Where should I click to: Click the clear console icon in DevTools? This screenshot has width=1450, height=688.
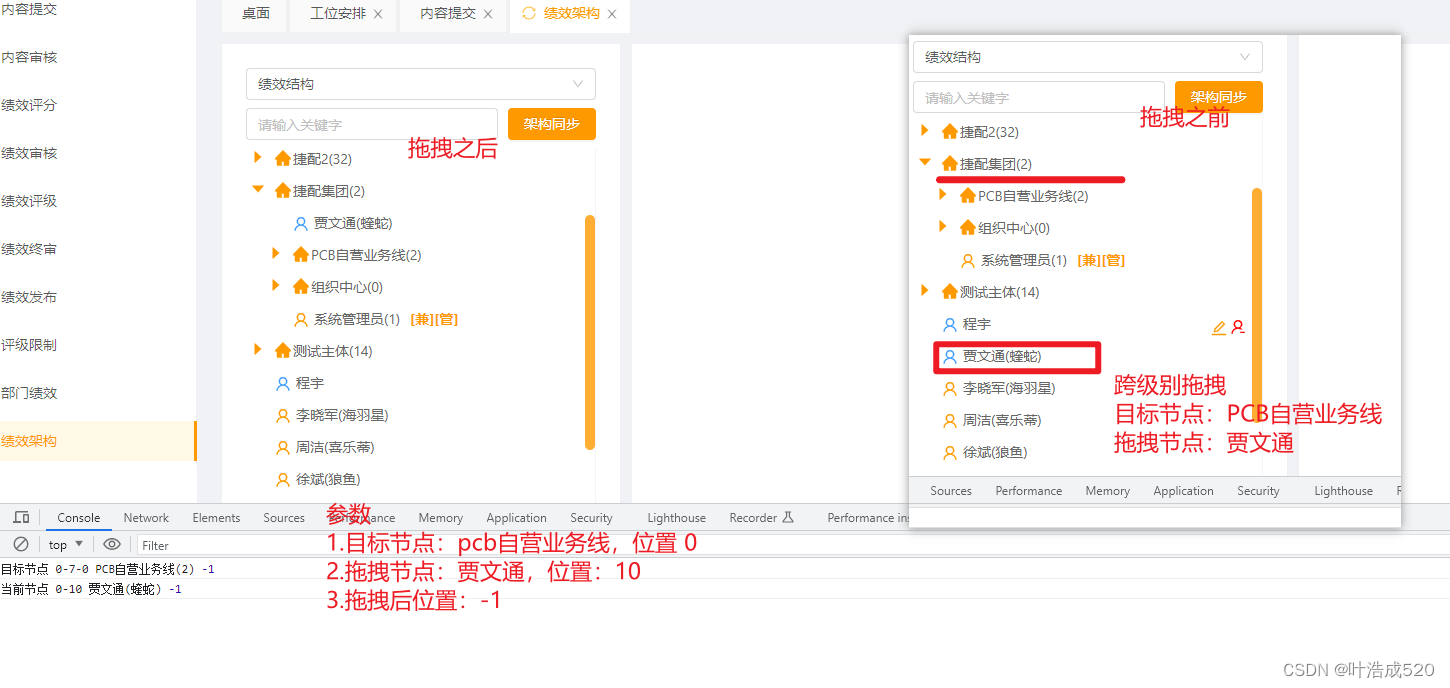point(21,543)
